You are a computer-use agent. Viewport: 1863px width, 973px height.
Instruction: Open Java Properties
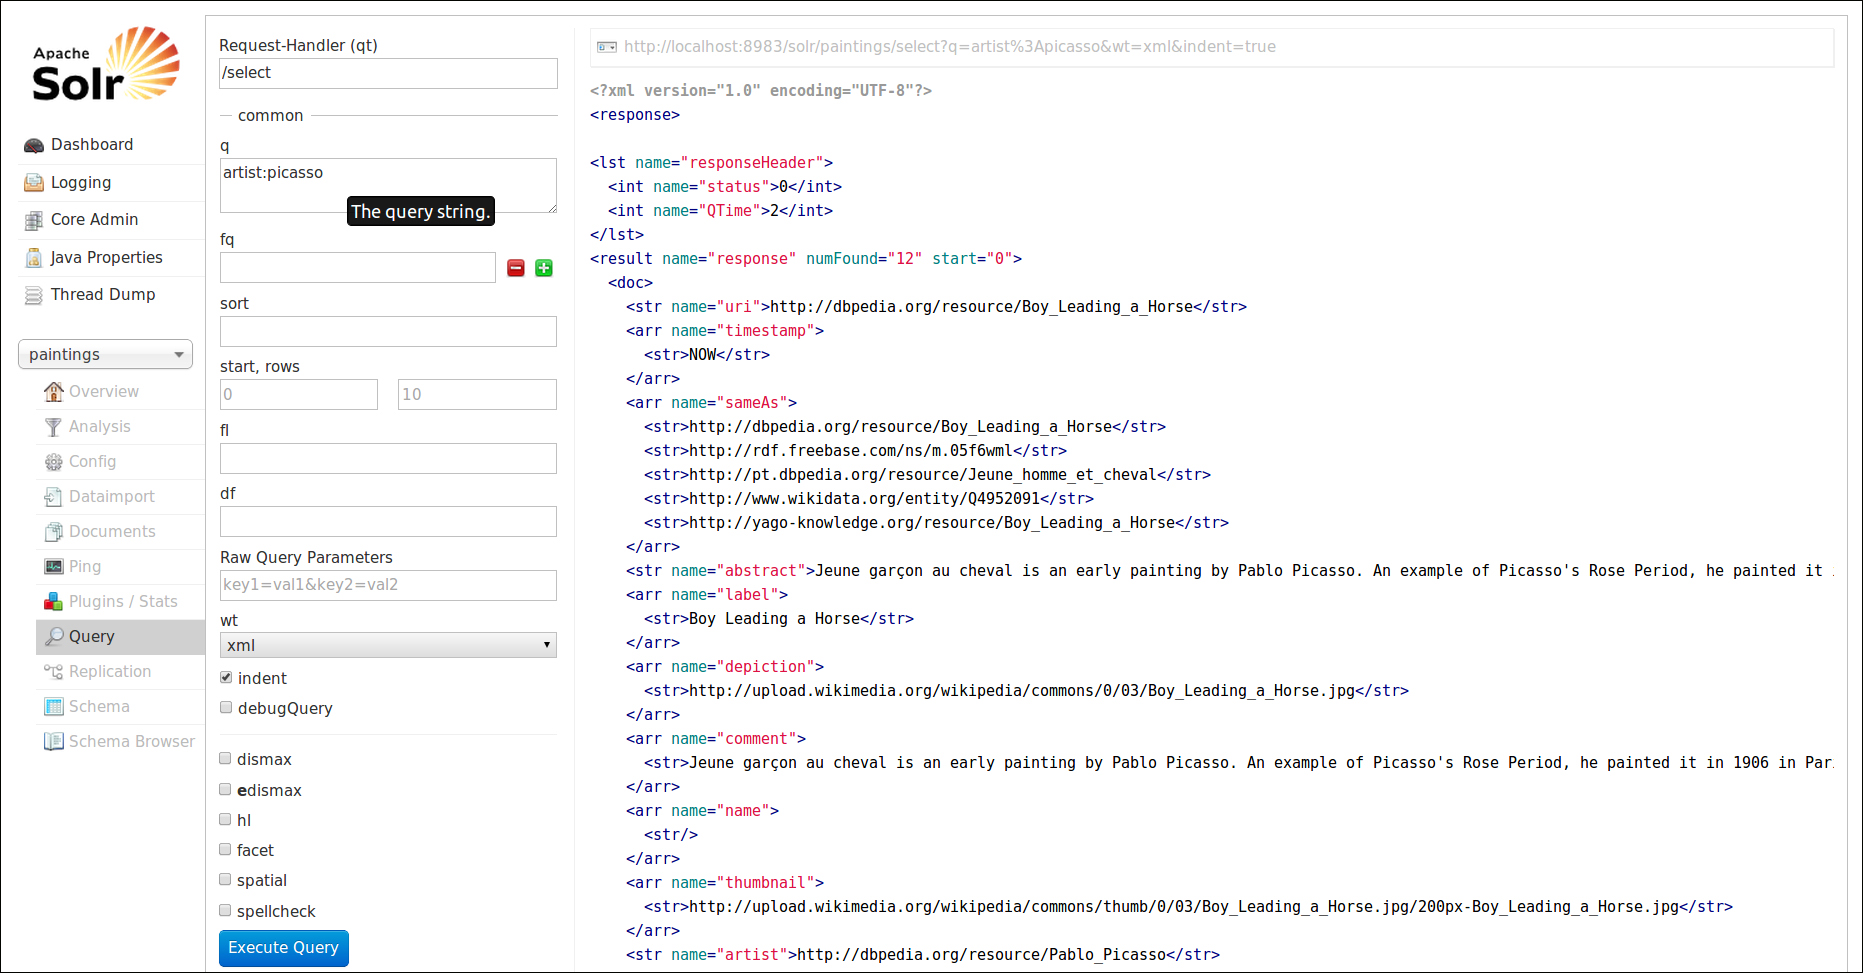click(x=106, y=258)
